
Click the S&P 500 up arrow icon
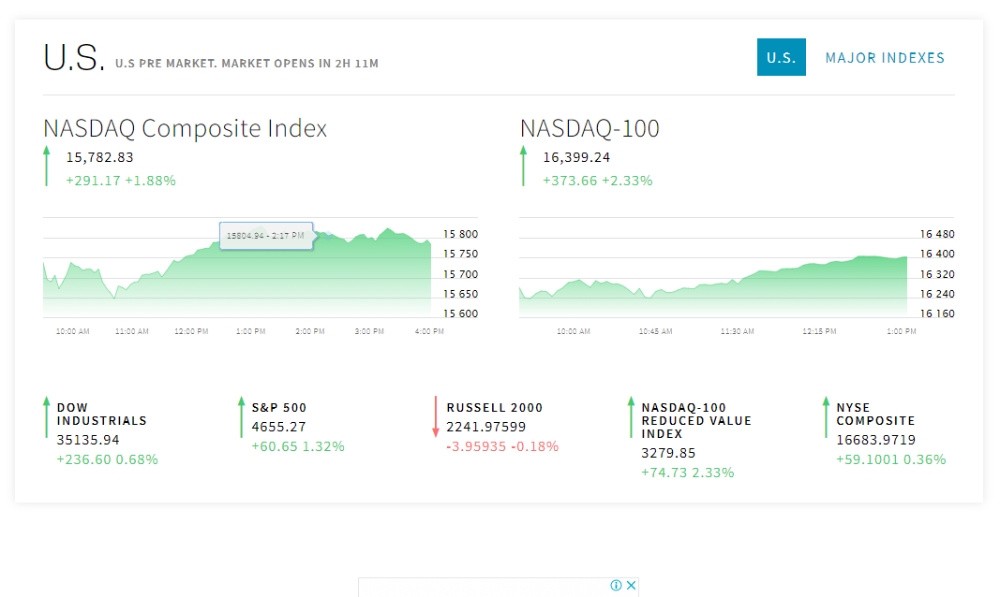click(x=241, y=417)
